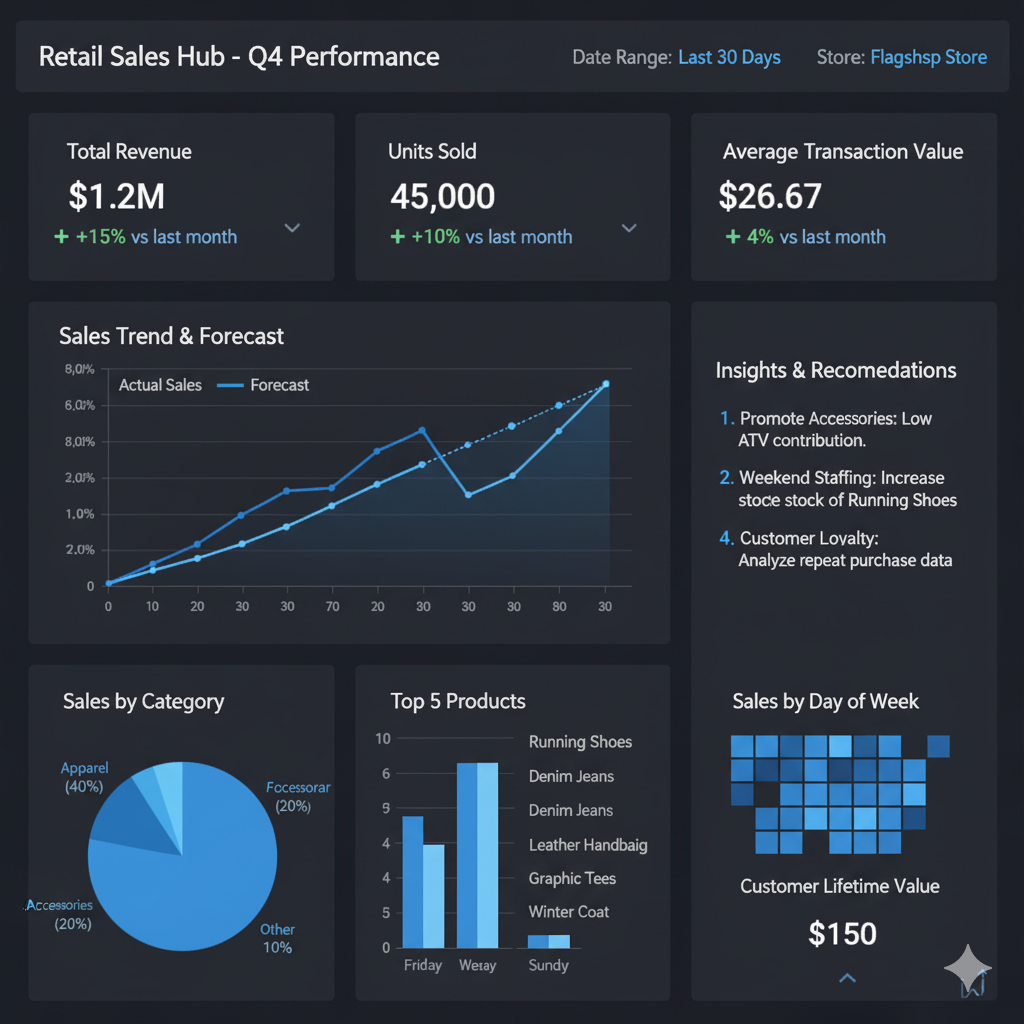Image resolution: width=1024 pixels, height=1024 pixels.
Task: Select the Flagshsp Store link
Action: 928,57
